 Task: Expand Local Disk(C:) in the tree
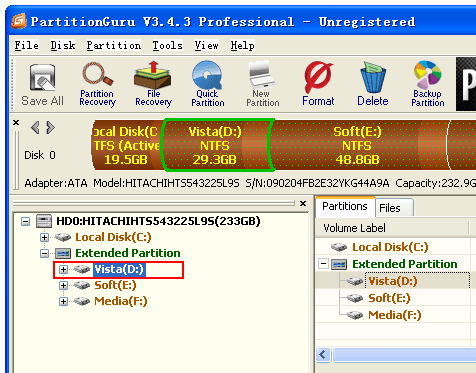coord(44,237)
